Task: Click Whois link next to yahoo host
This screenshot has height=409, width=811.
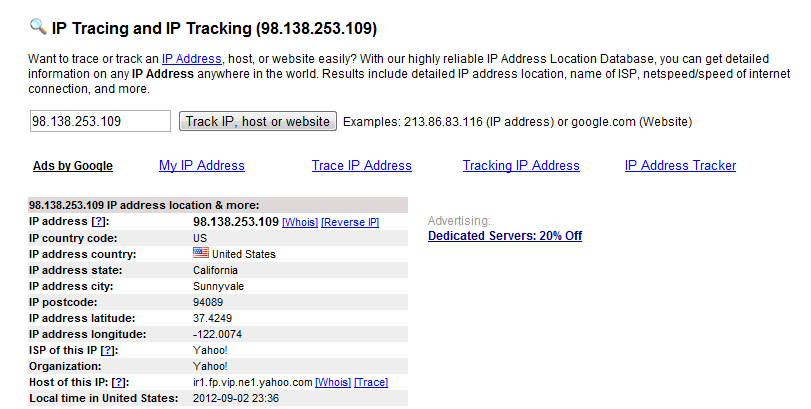Action: pyautogui.click(x=333, y=383)
